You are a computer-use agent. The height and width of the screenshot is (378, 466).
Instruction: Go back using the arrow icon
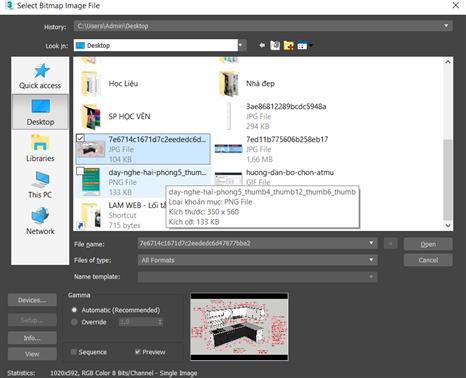[262, 45]
